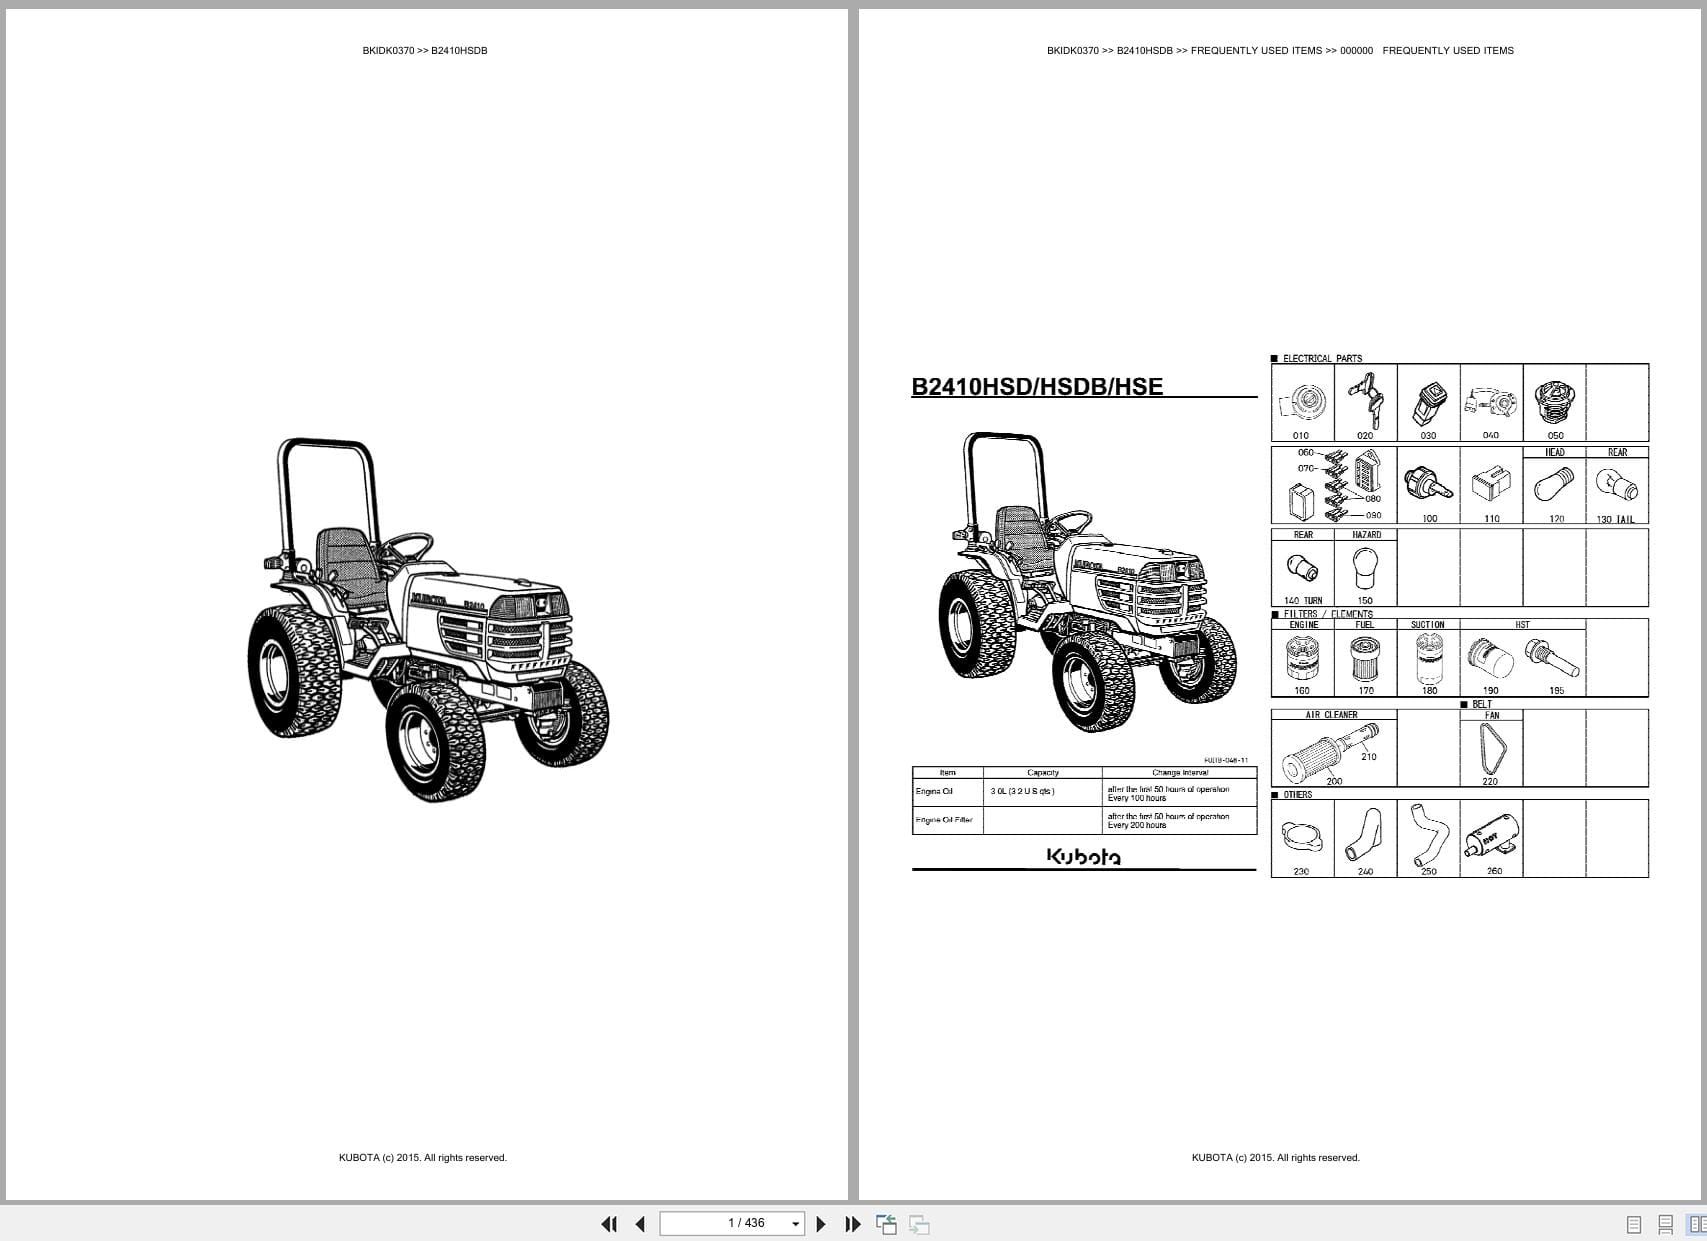This screenshot has height=1241, width=1707.
Task: Go to the next page
Action: click(821, 1224)
